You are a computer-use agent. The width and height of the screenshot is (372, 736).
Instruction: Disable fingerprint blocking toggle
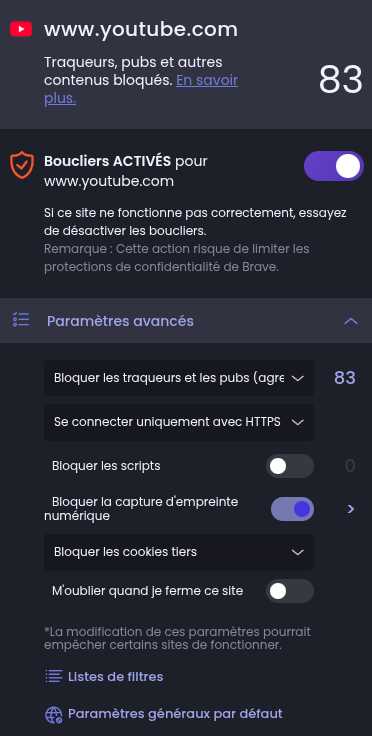(292, 509)
